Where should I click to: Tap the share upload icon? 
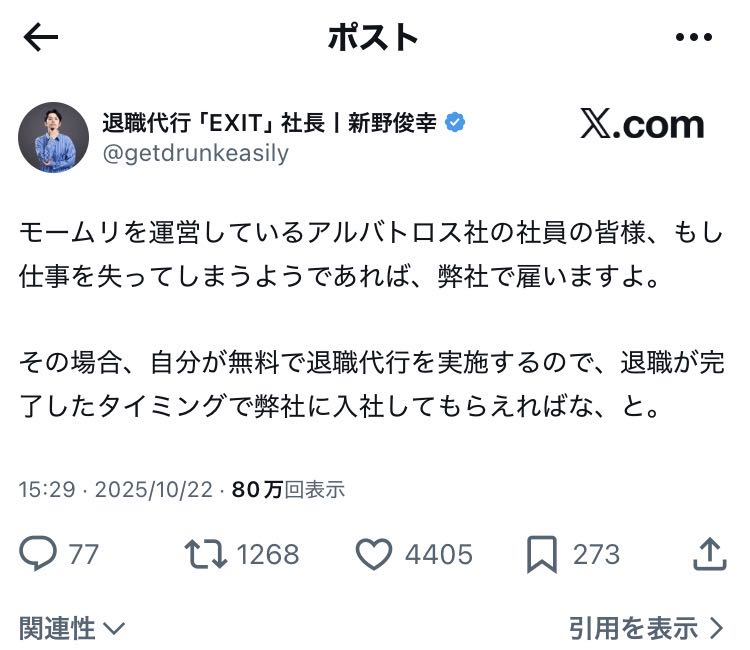708,553
